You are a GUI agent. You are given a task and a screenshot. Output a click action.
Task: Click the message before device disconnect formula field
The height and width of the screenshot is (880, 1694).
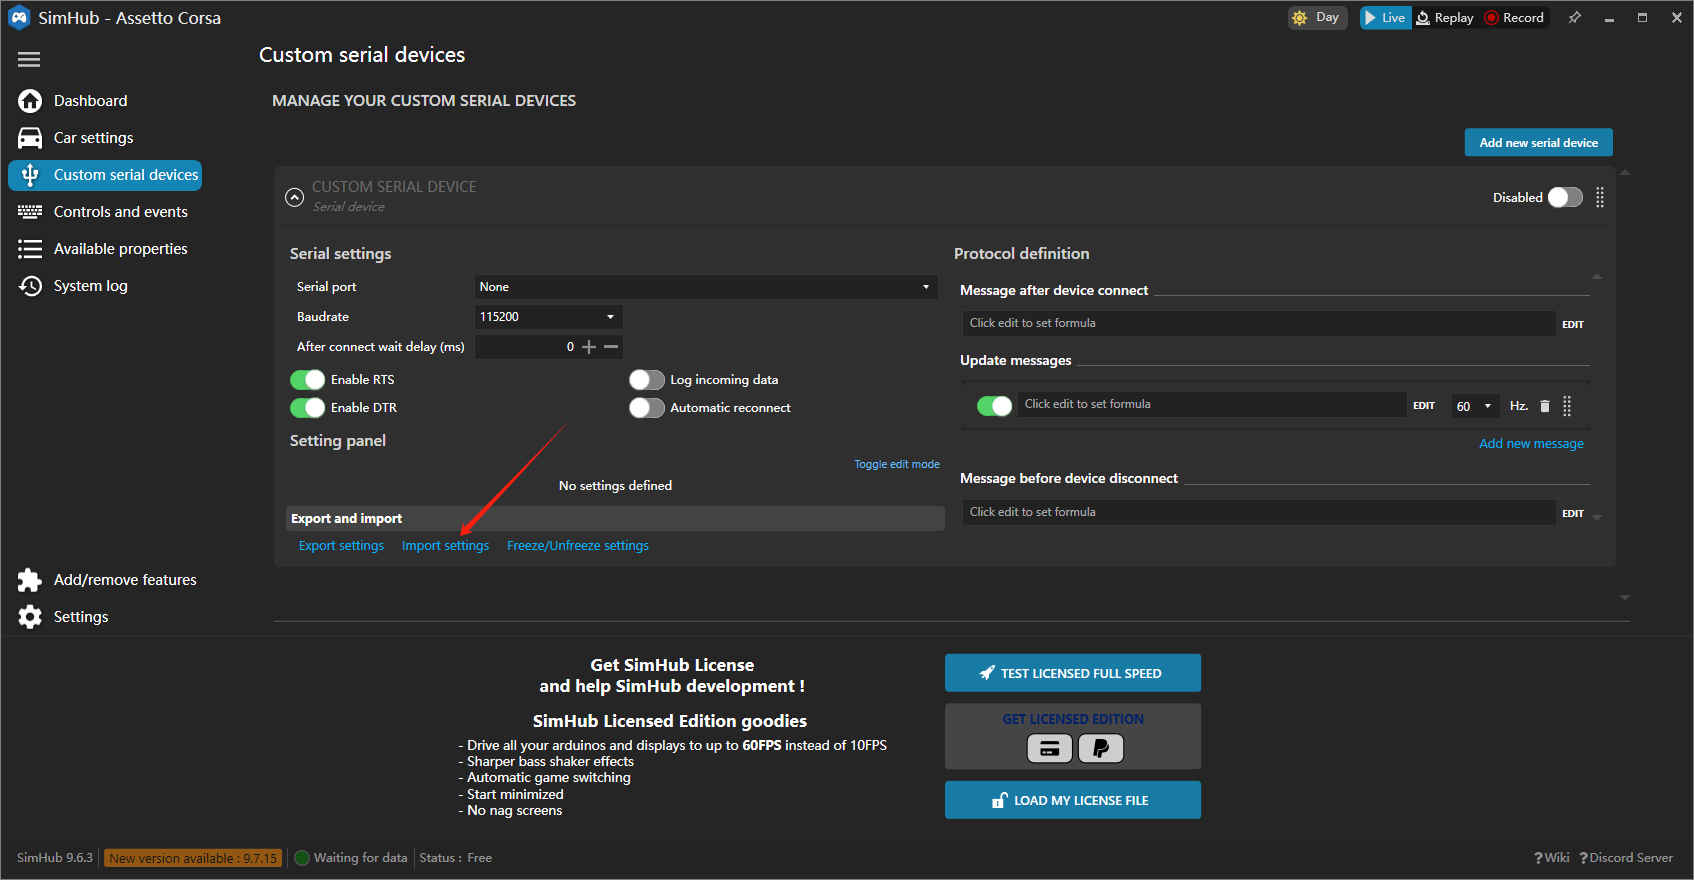[1259, 512]
